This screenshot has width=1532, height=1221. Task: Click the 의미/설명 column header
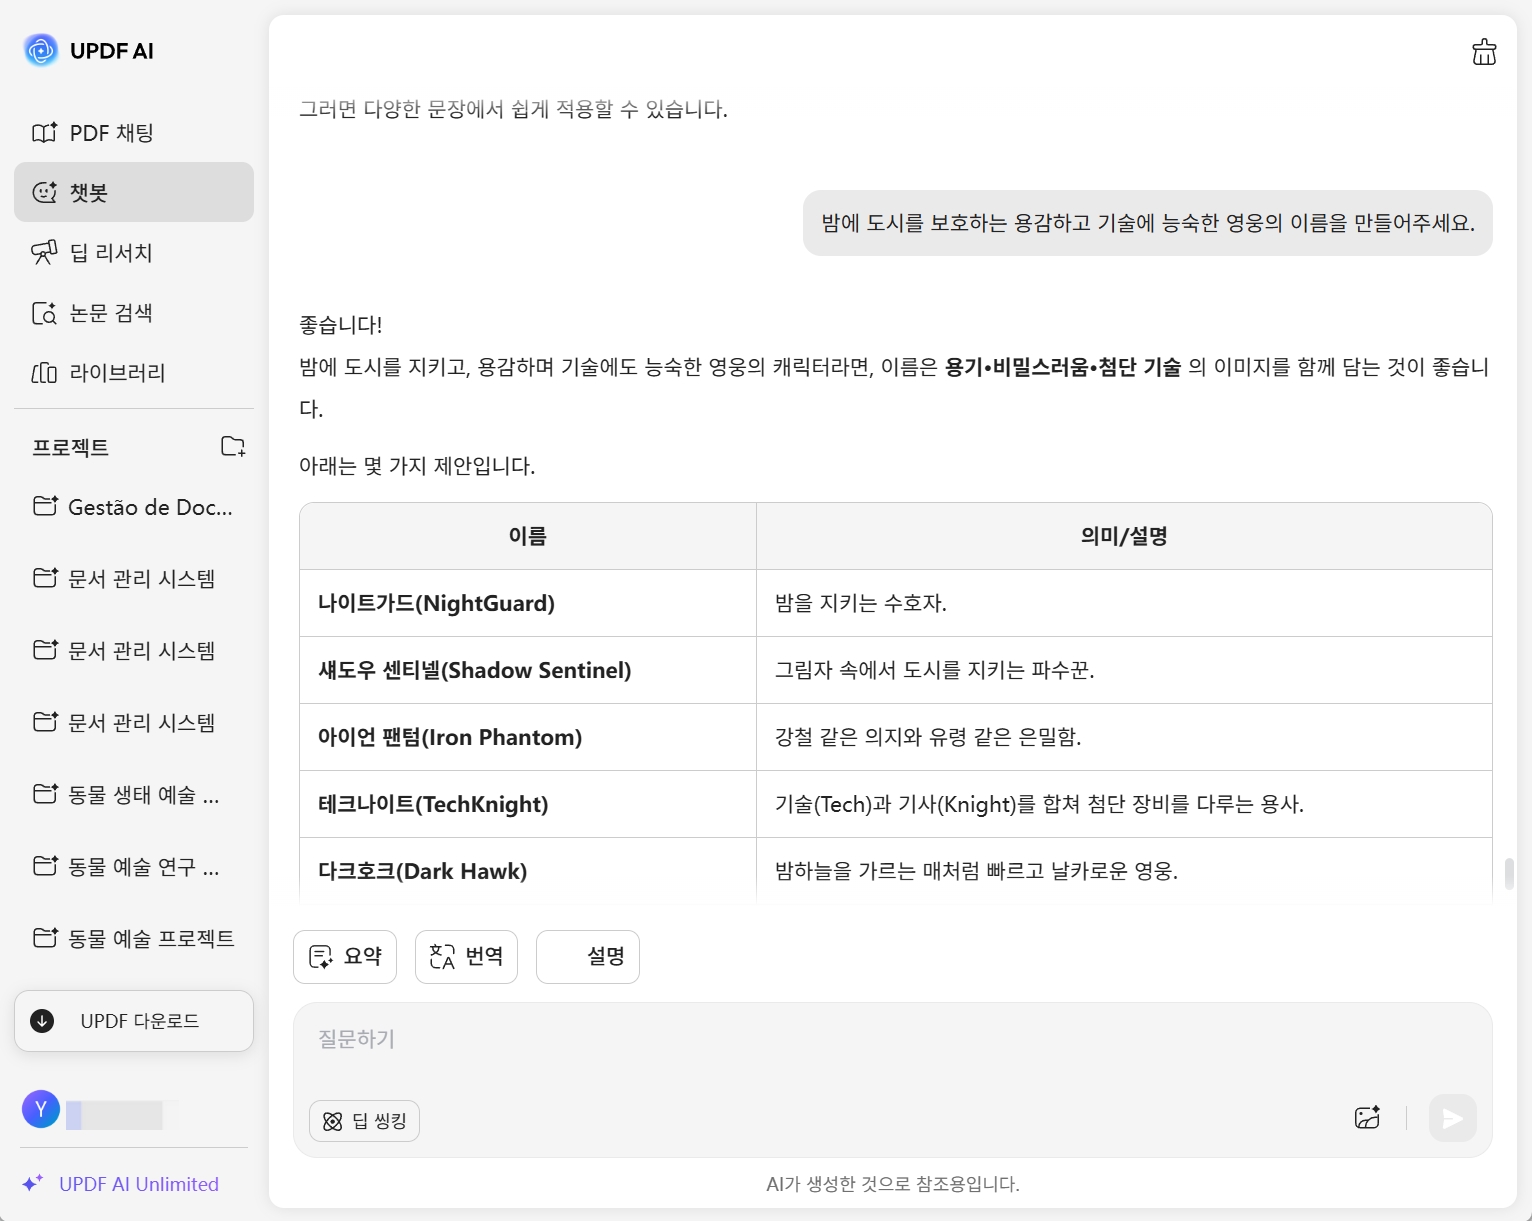click(1124, 536)
